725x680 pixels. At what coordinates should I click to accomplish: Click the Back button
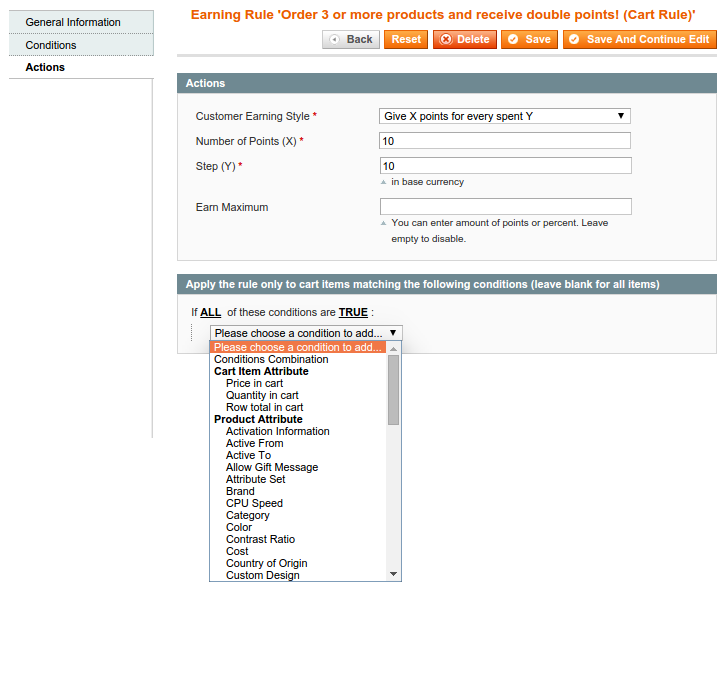[x=351, y=39]
